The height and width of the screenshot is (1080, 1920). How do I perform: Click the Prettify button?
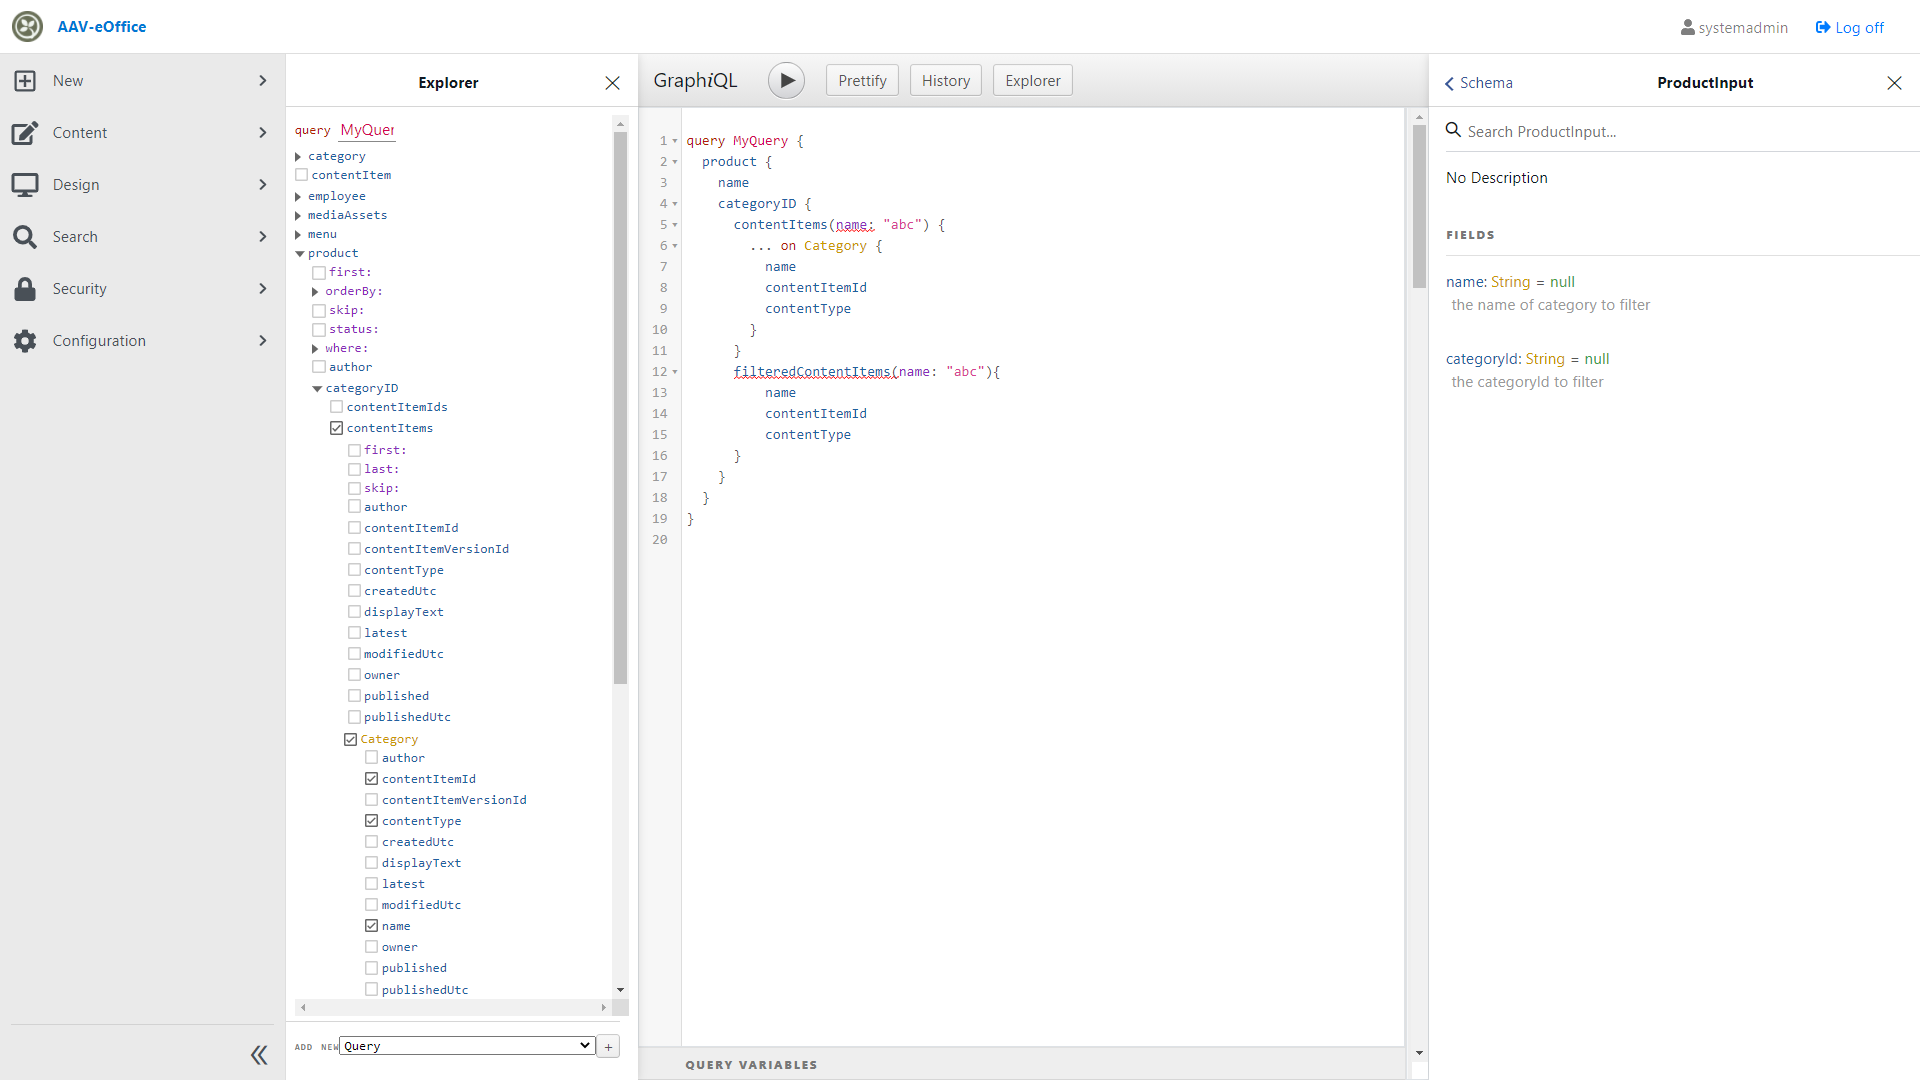coord(861,80)
